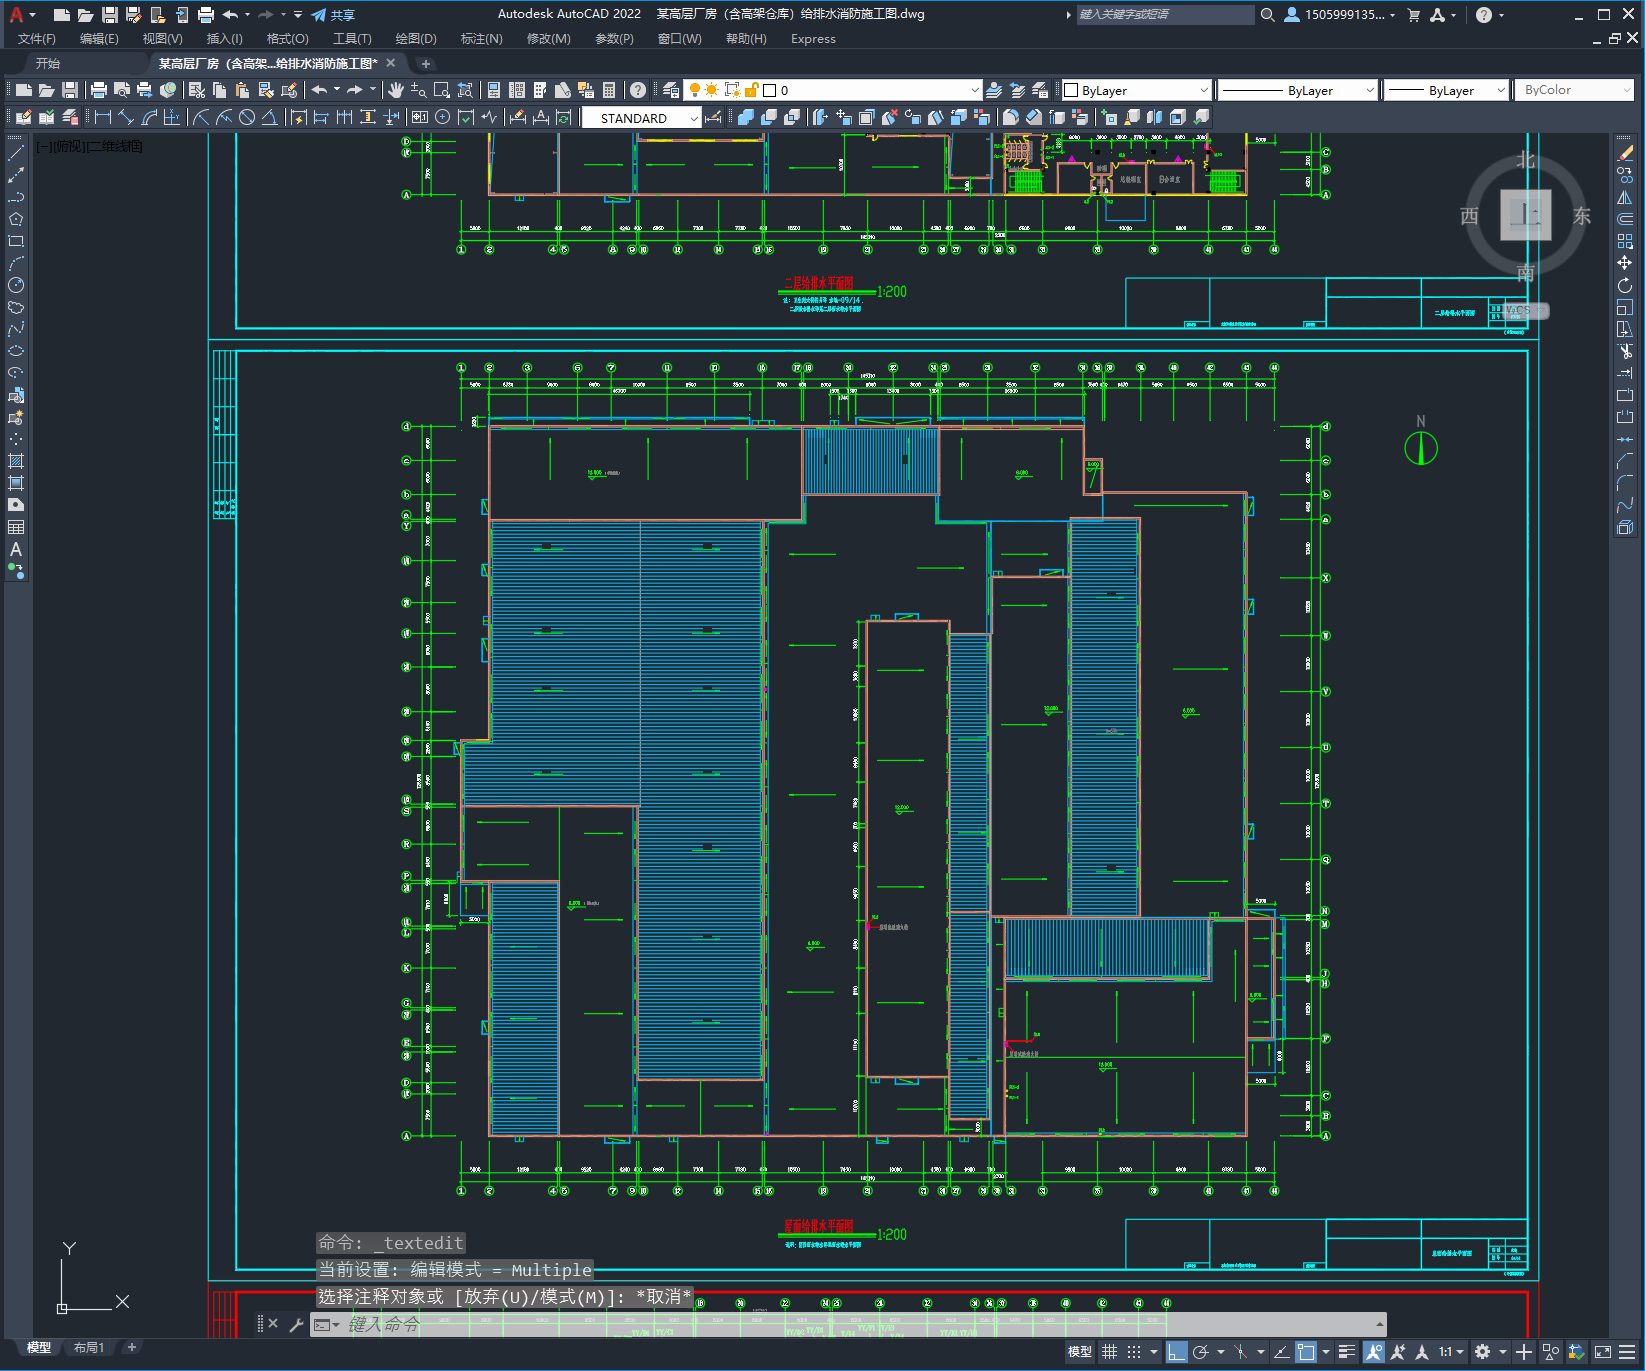Open the layer '0' dropdown list

975,90
